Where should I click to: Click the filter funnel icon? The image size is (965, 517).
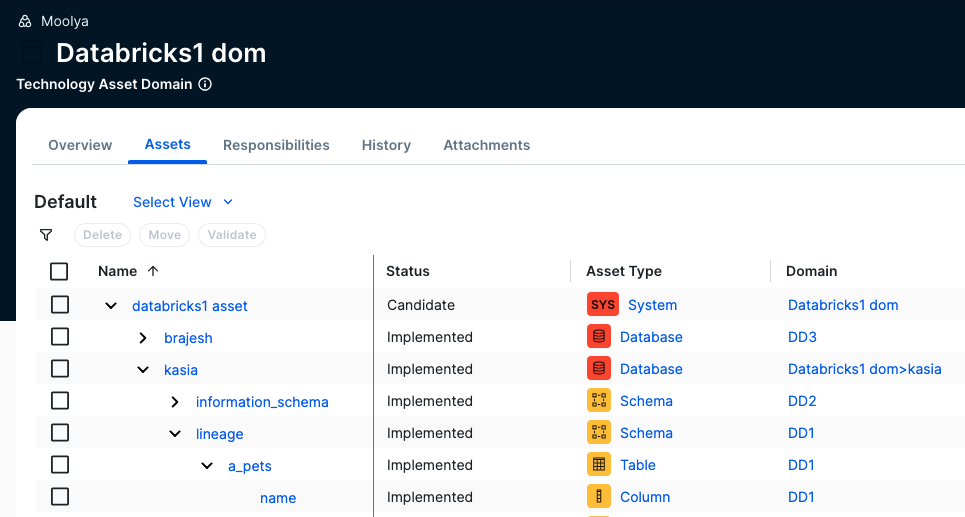point(46,235)
